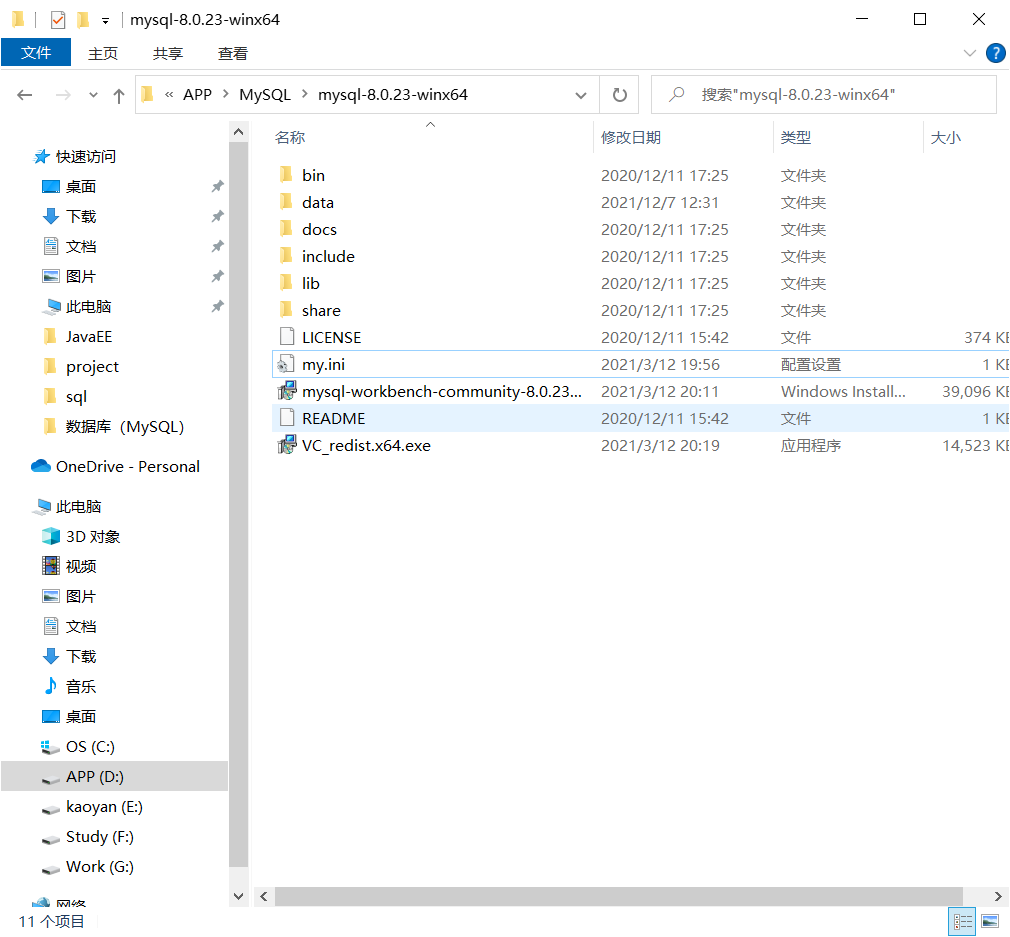This screenshot has width=1010, height=937.
Task: Click sidebar scrollbar up arrow
Action: [238, 132]
